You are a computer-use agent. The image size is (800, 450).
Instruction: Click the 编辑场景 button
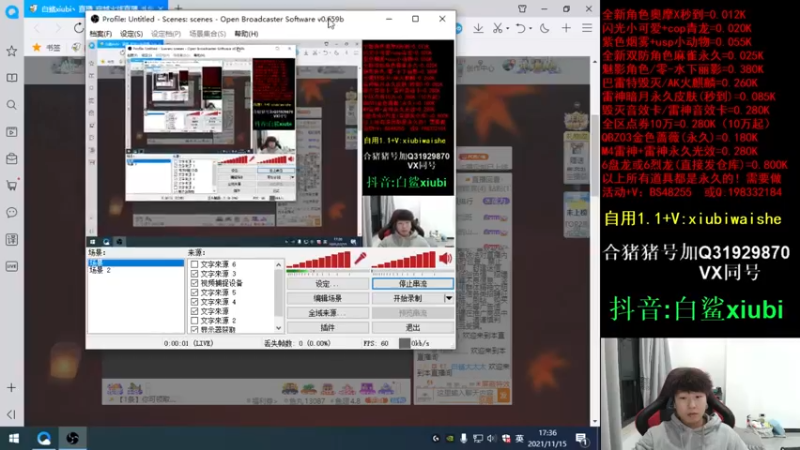pyautogui.click(x=328, y=298)
